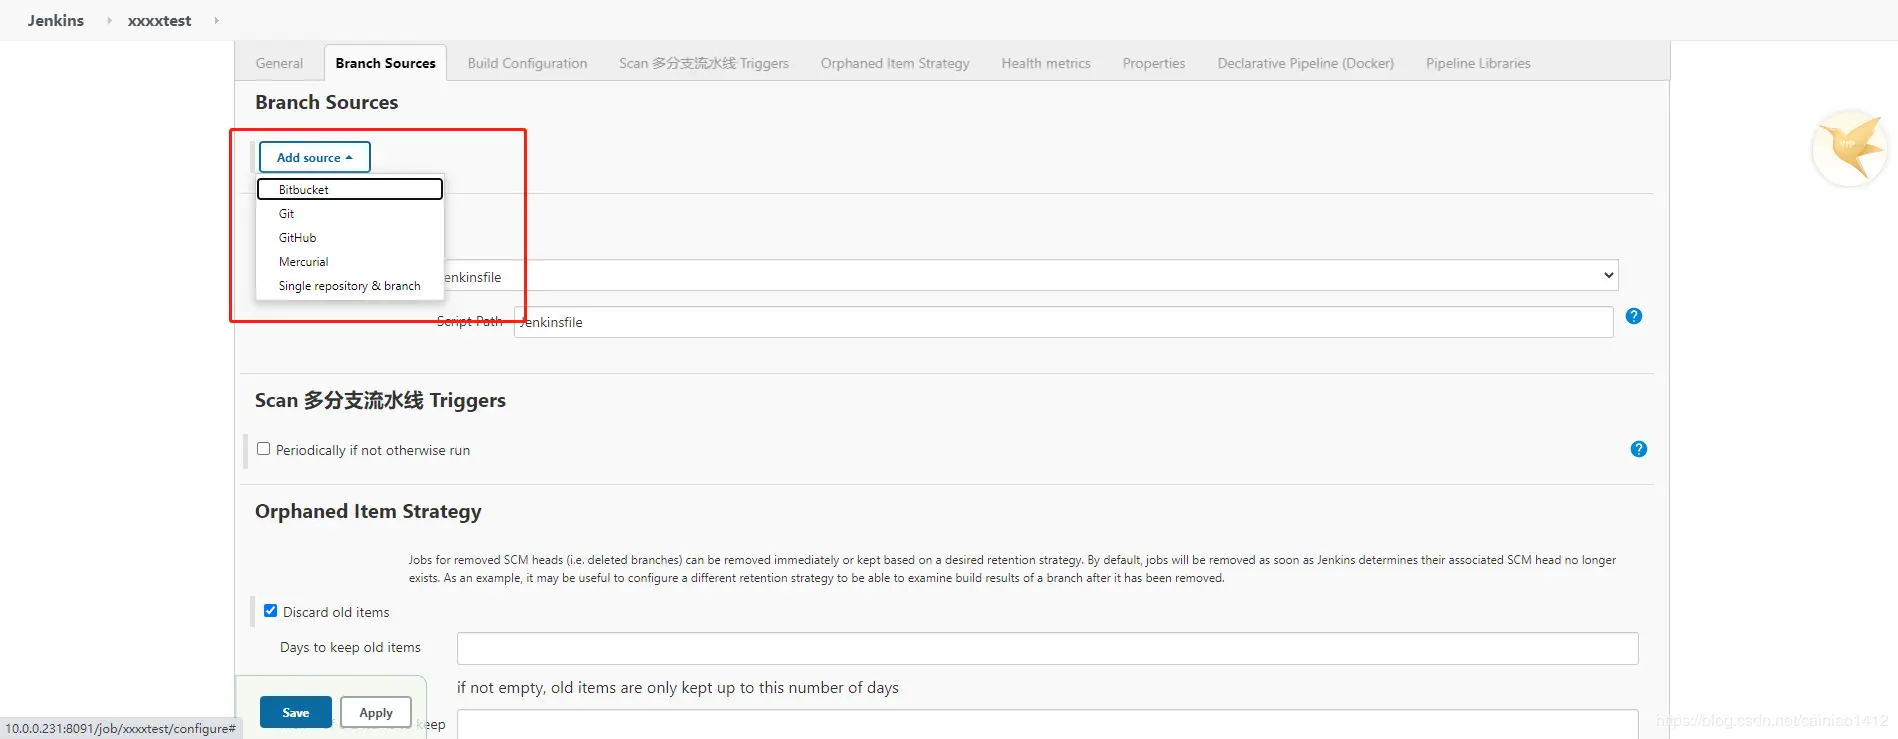
Task: Enable Periodically if not otherwise run
Action: pos(264,449)
